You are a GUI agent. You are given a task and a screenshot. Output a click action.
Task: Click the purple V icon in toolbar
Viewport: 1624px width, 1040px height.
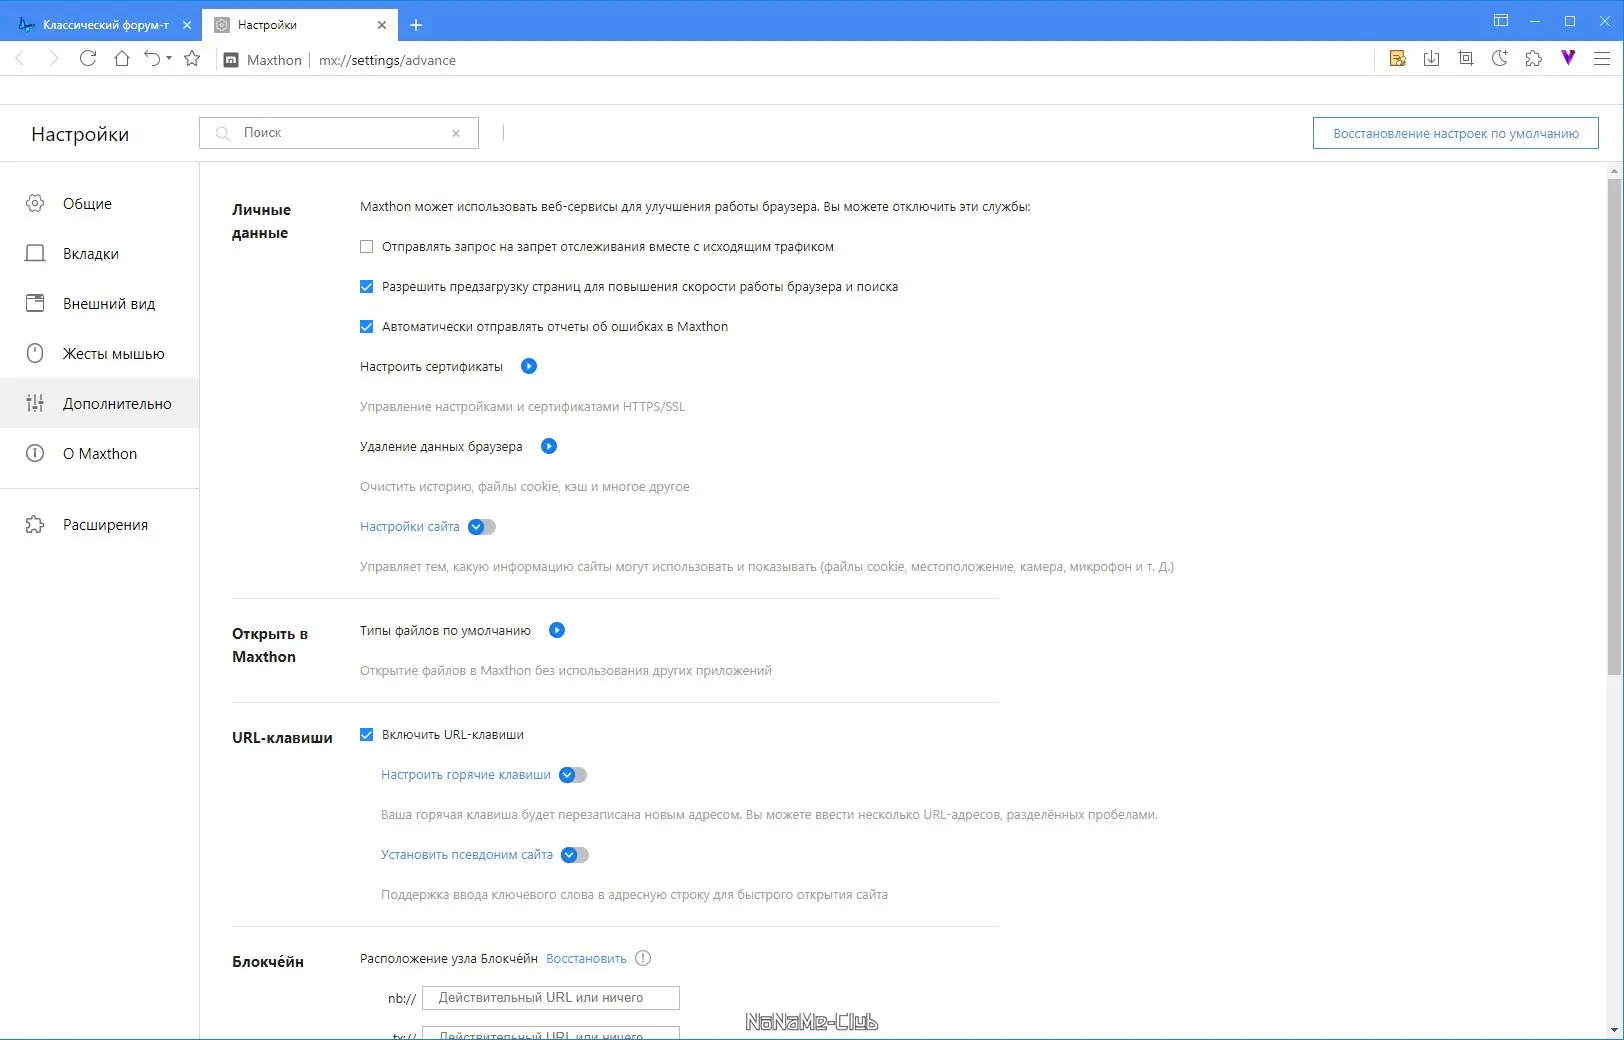(x=1568, y=59)
